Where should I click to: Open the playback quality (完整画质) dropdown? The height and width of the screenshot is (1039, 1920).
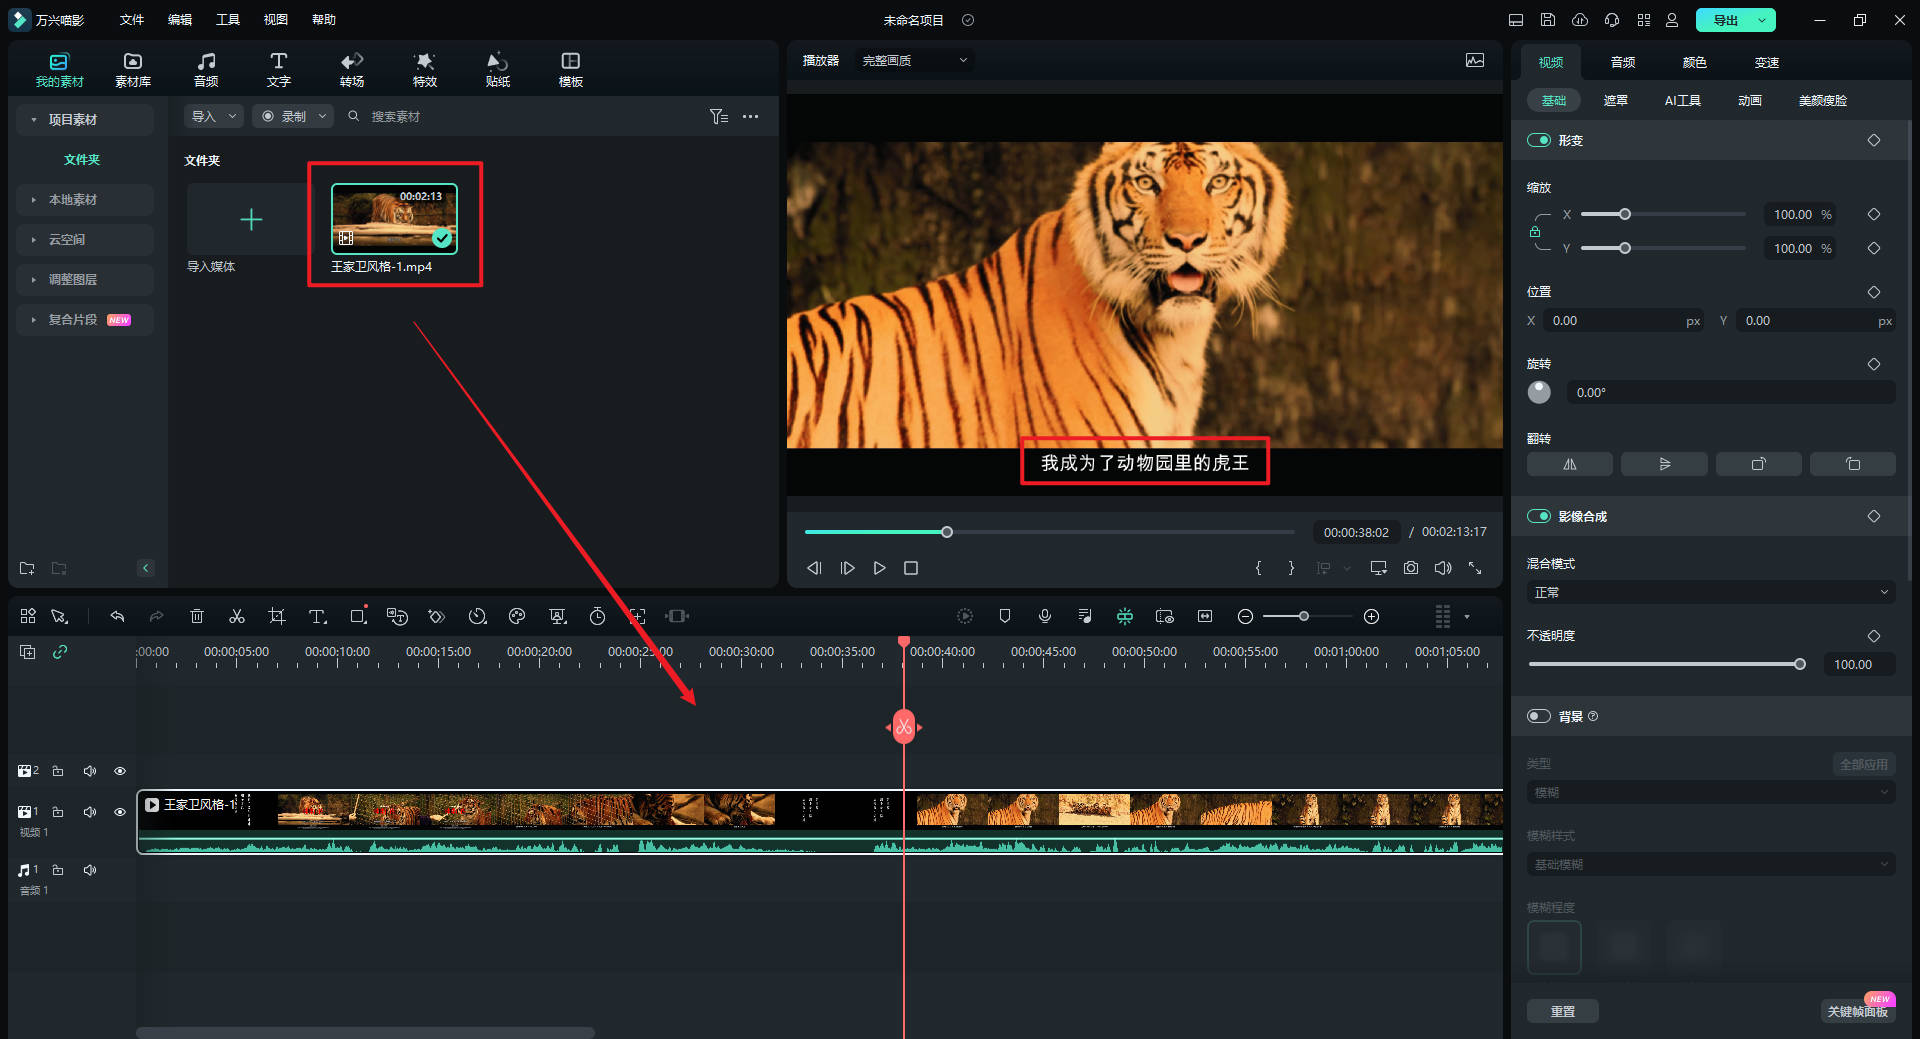[x=914, y=61]
